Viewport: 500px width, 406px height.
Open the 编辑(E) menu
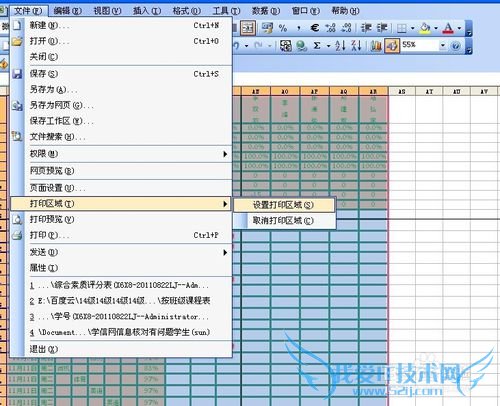(67, 11)
